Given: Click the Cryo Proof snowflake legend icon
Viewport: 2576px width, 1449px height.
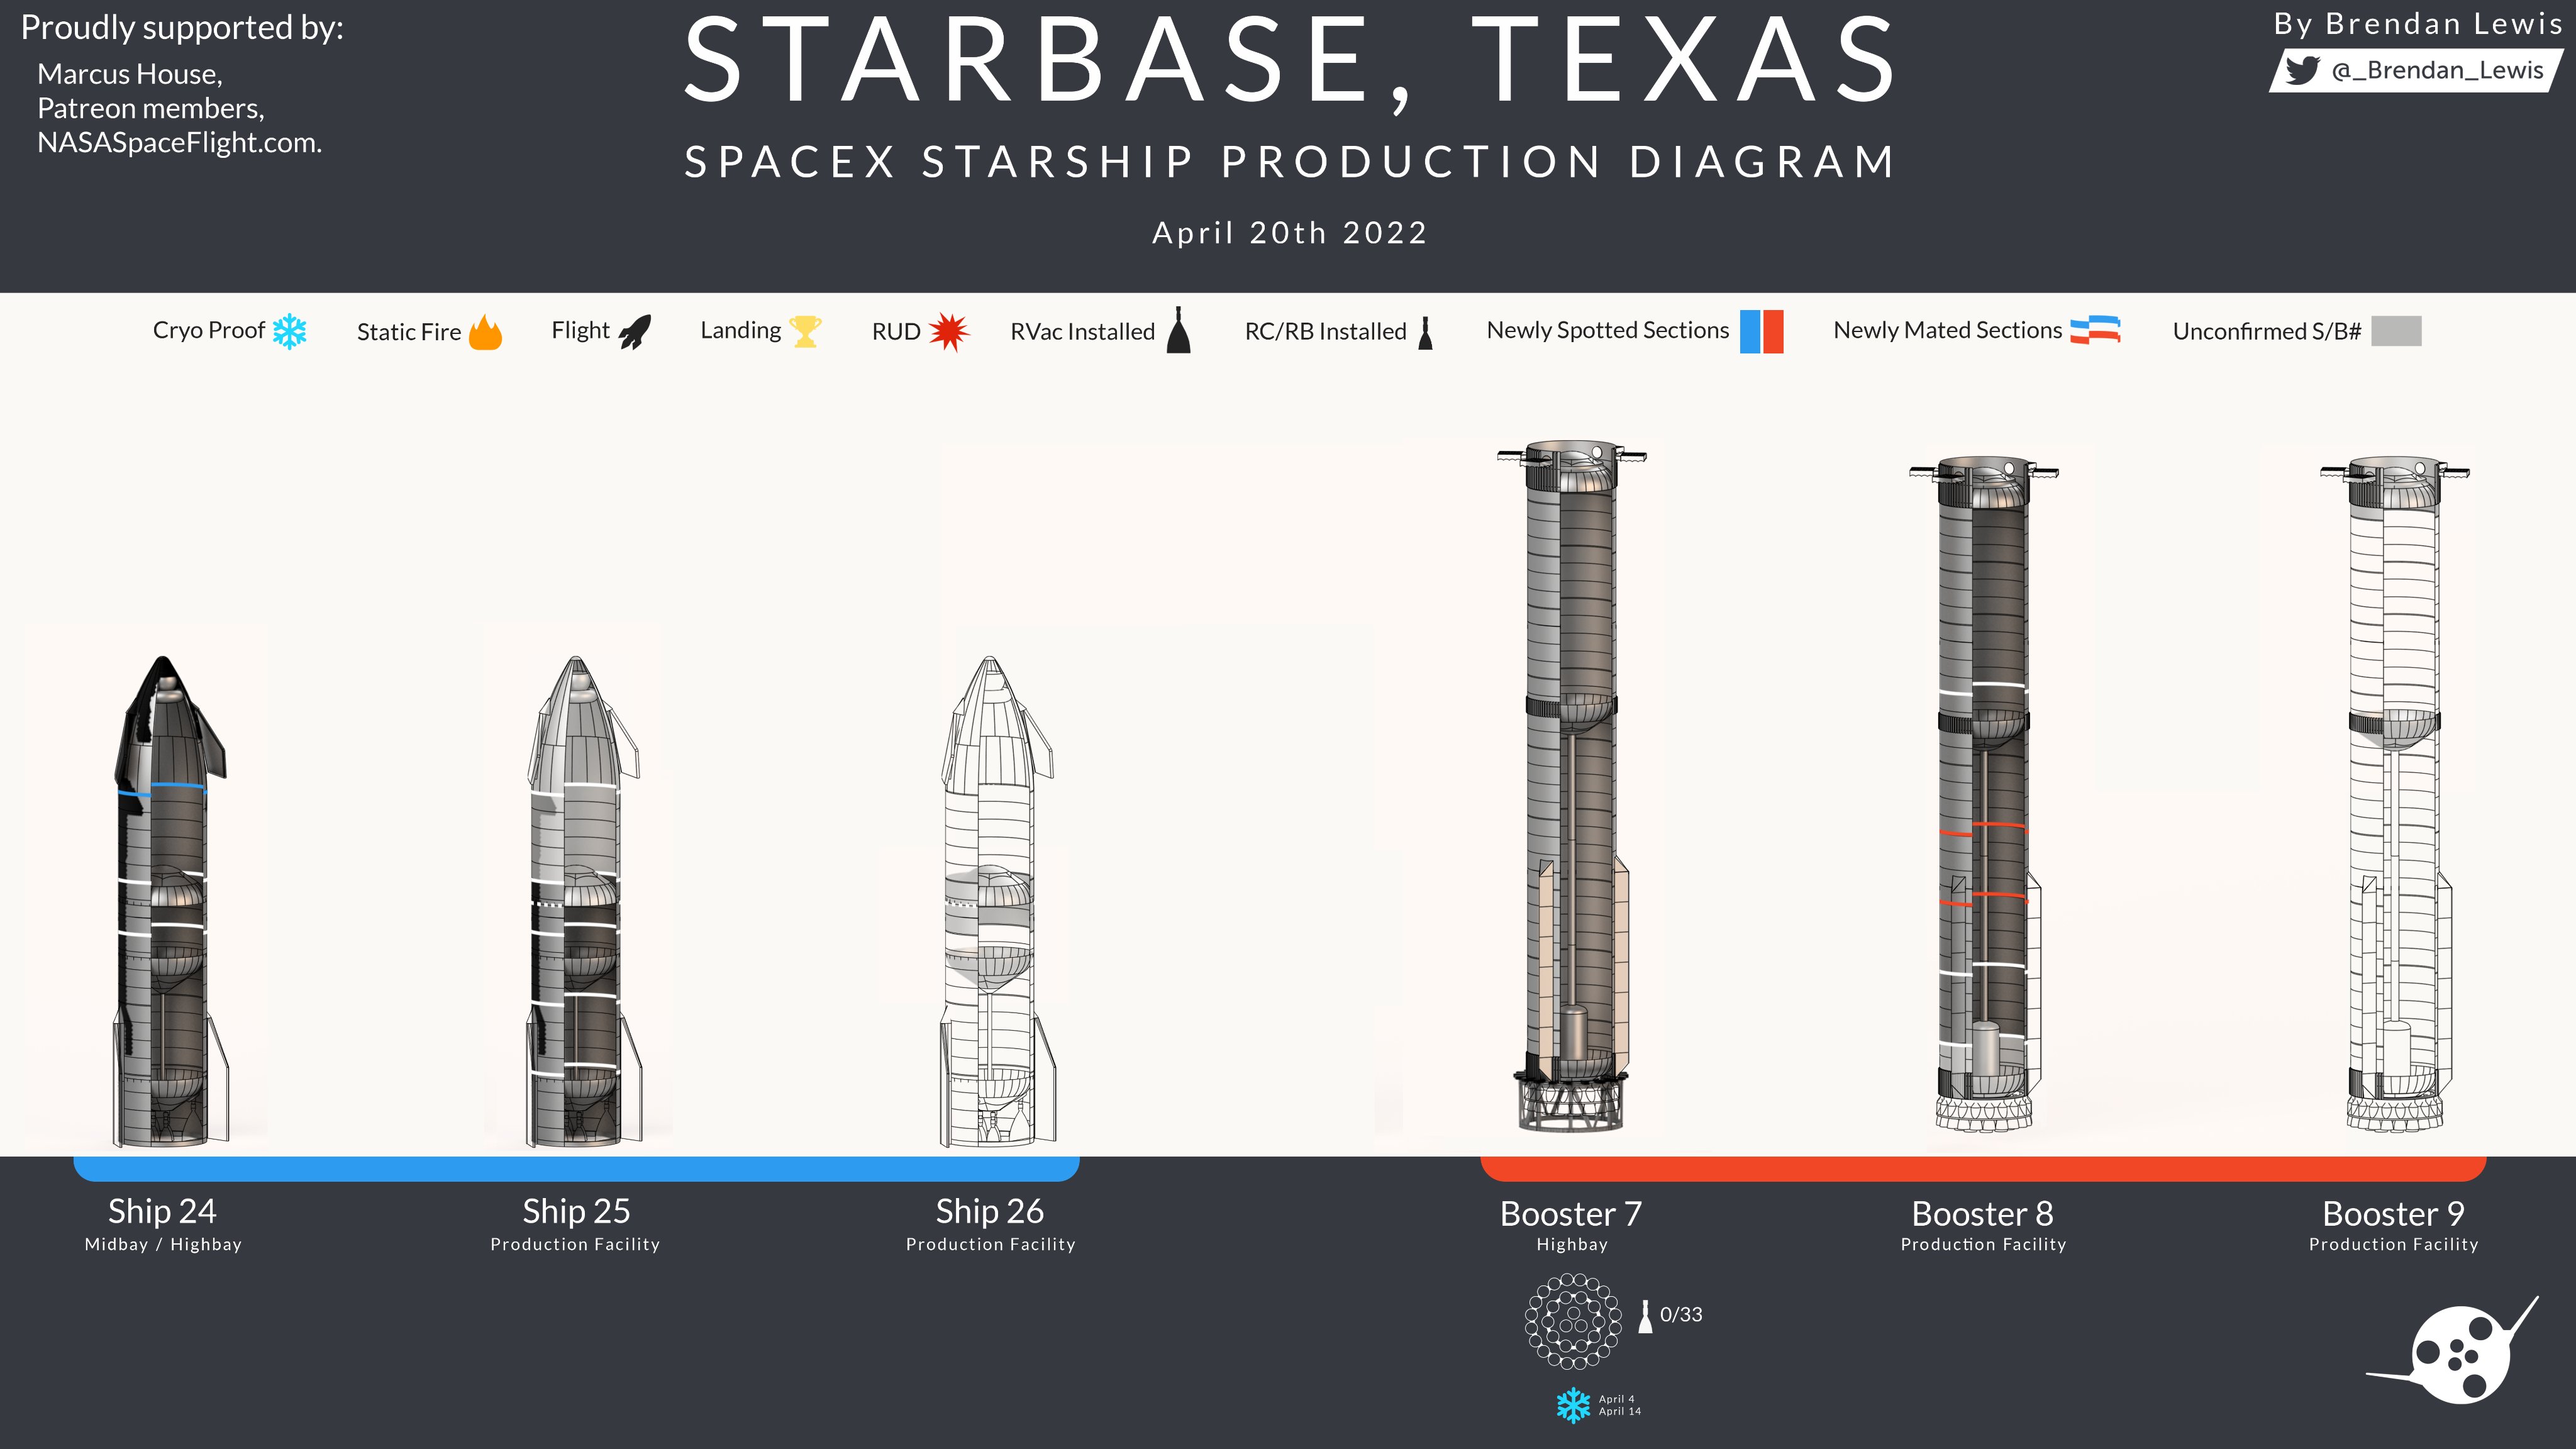Looking at the screenshot, I should 290,331.
